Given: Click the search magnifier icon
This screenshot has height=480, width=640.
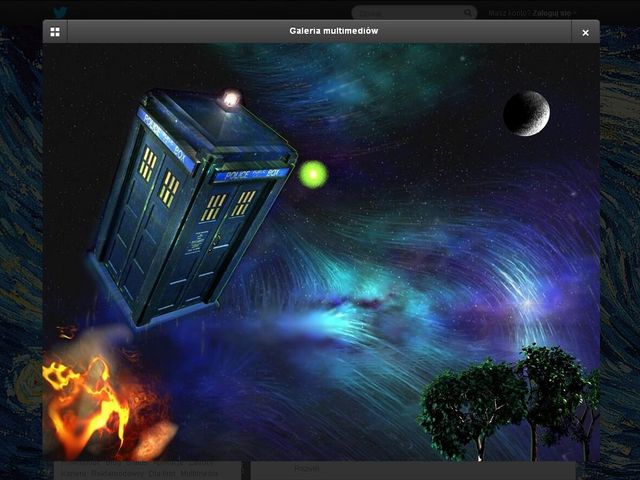Looking at the screenshot, I should [468, 13].
